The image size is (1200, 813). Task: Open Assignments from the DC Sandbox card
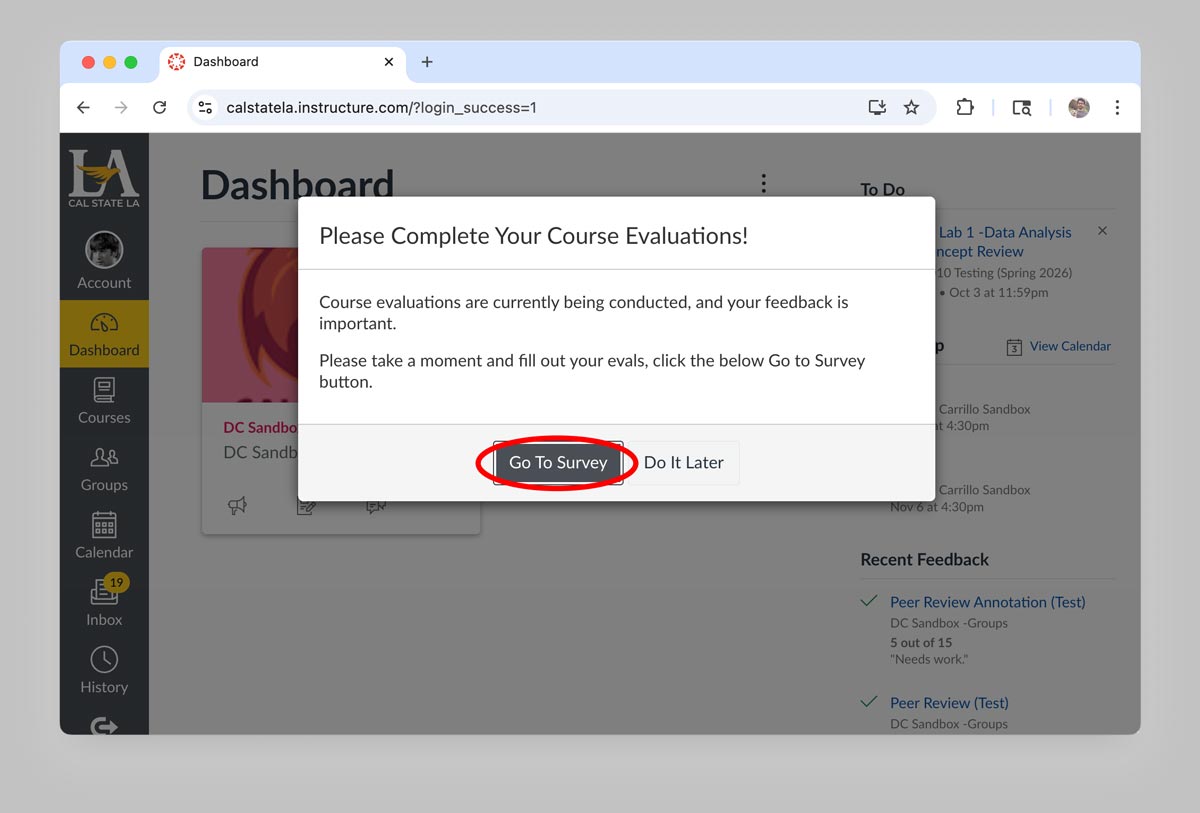click(308, 506)
